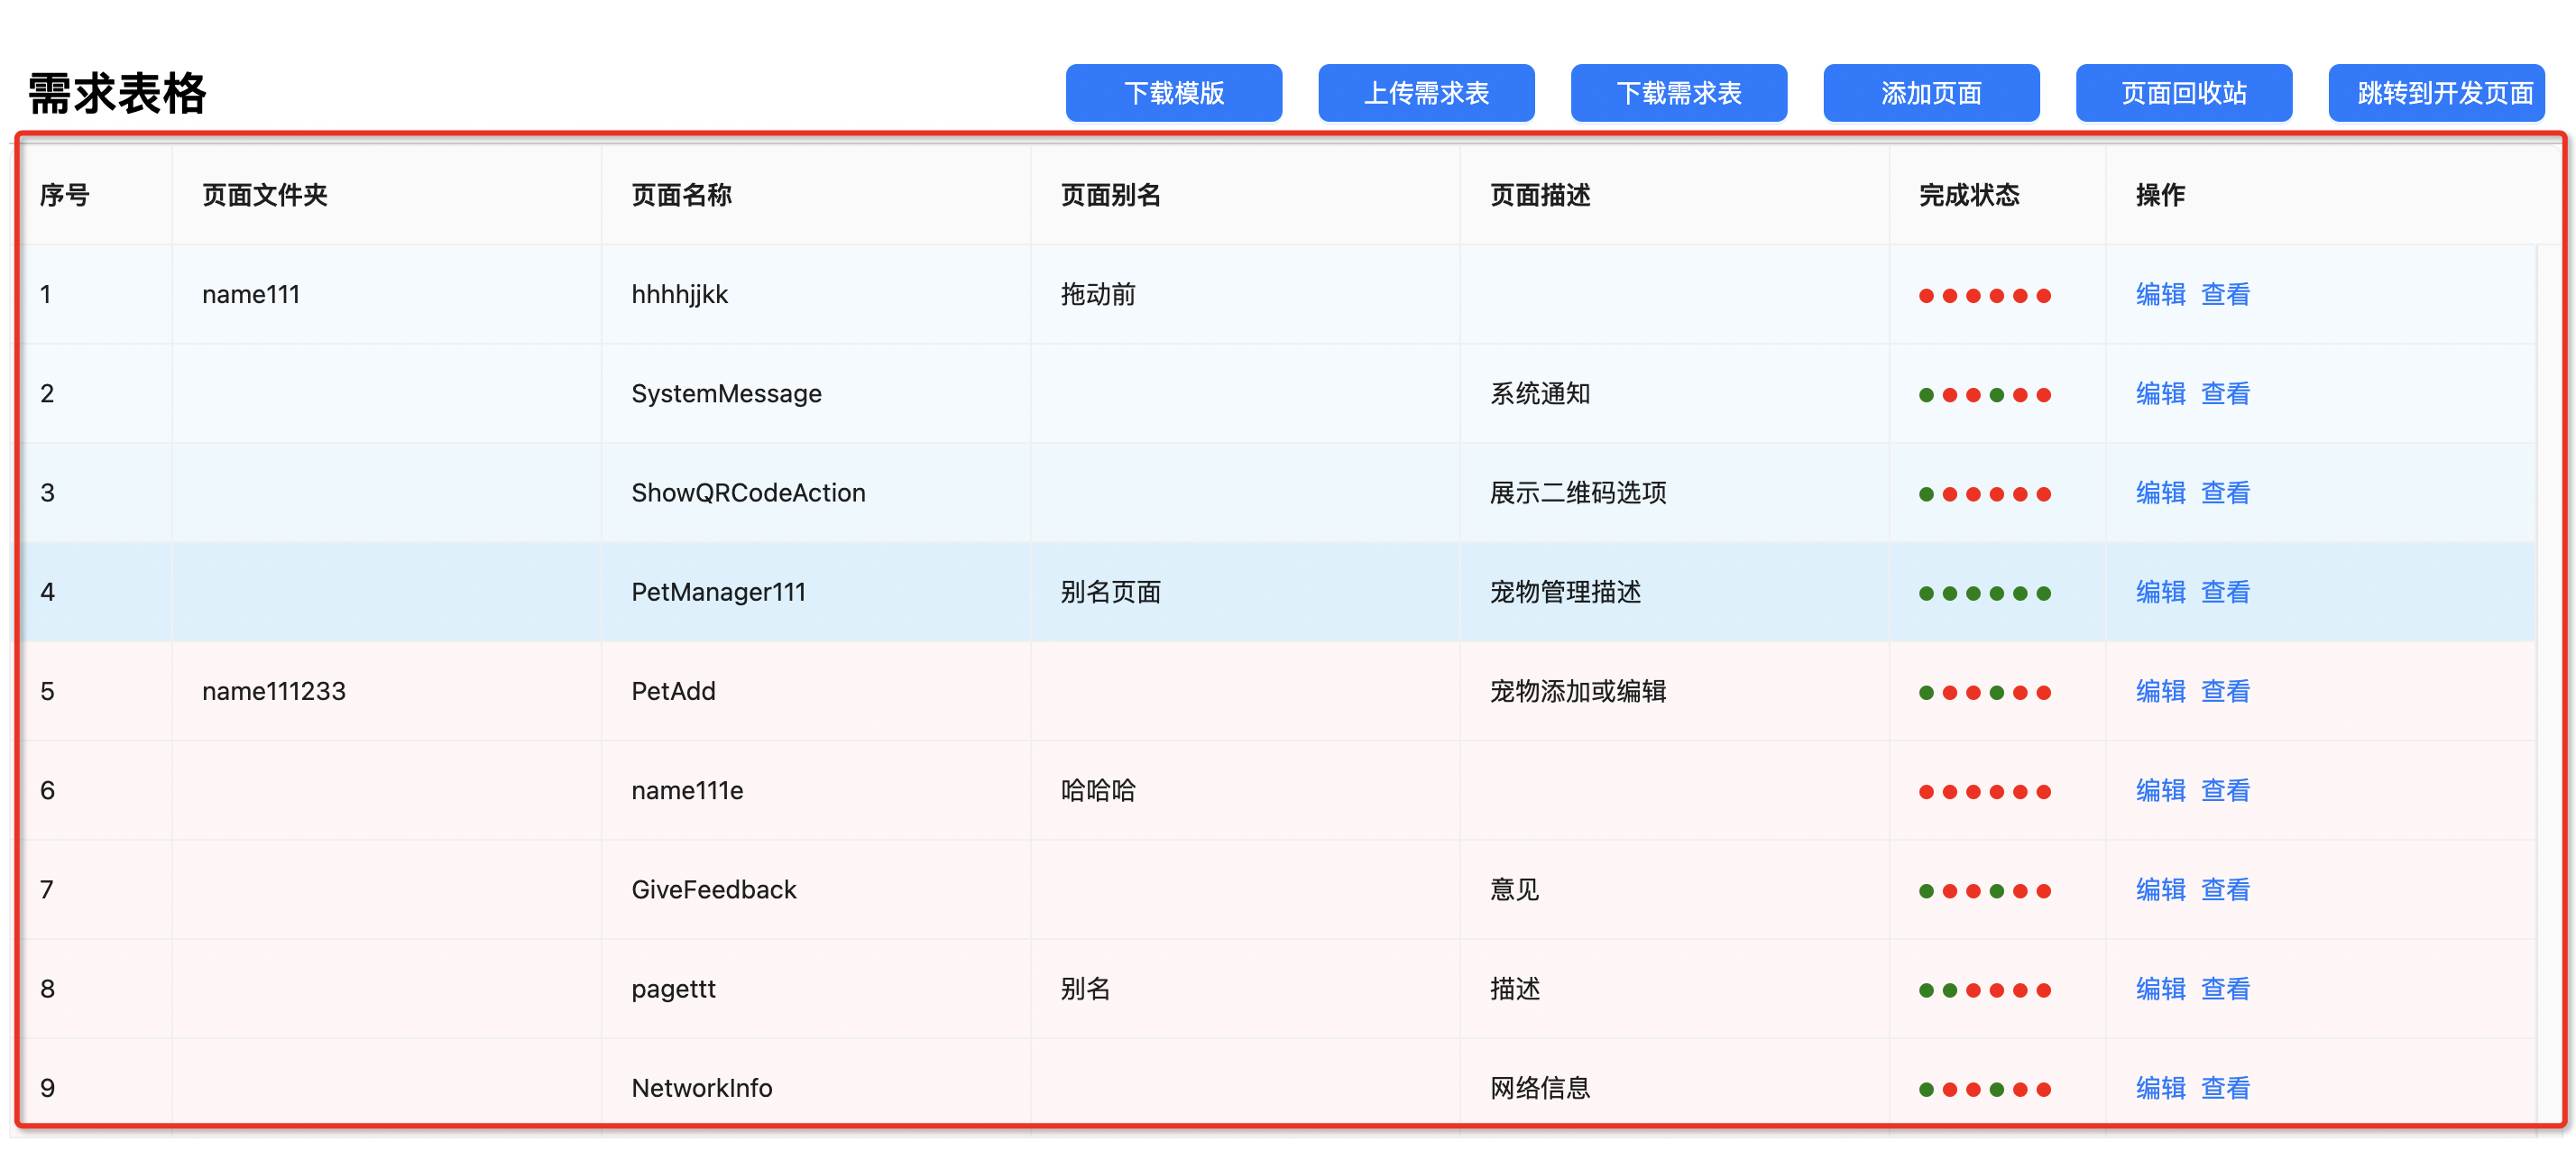
Task: View the PetManager111 page row
Action: click(x=2225, y=591)
